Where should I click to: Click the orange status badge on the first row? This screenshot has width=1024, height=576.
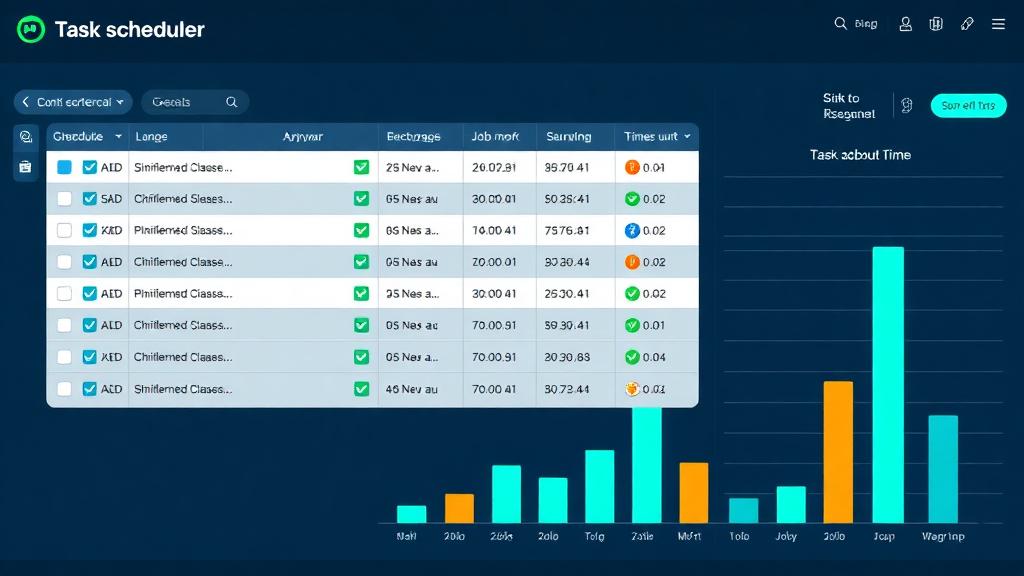point(633,167)
